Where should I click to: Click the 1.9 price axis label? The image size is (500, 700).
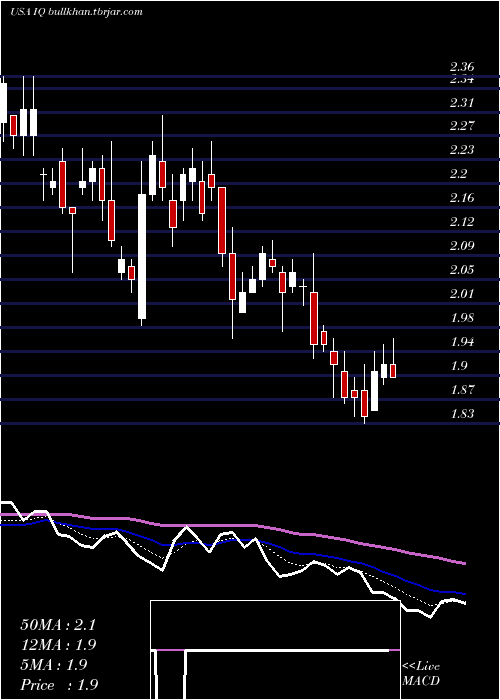pos(458,367)
